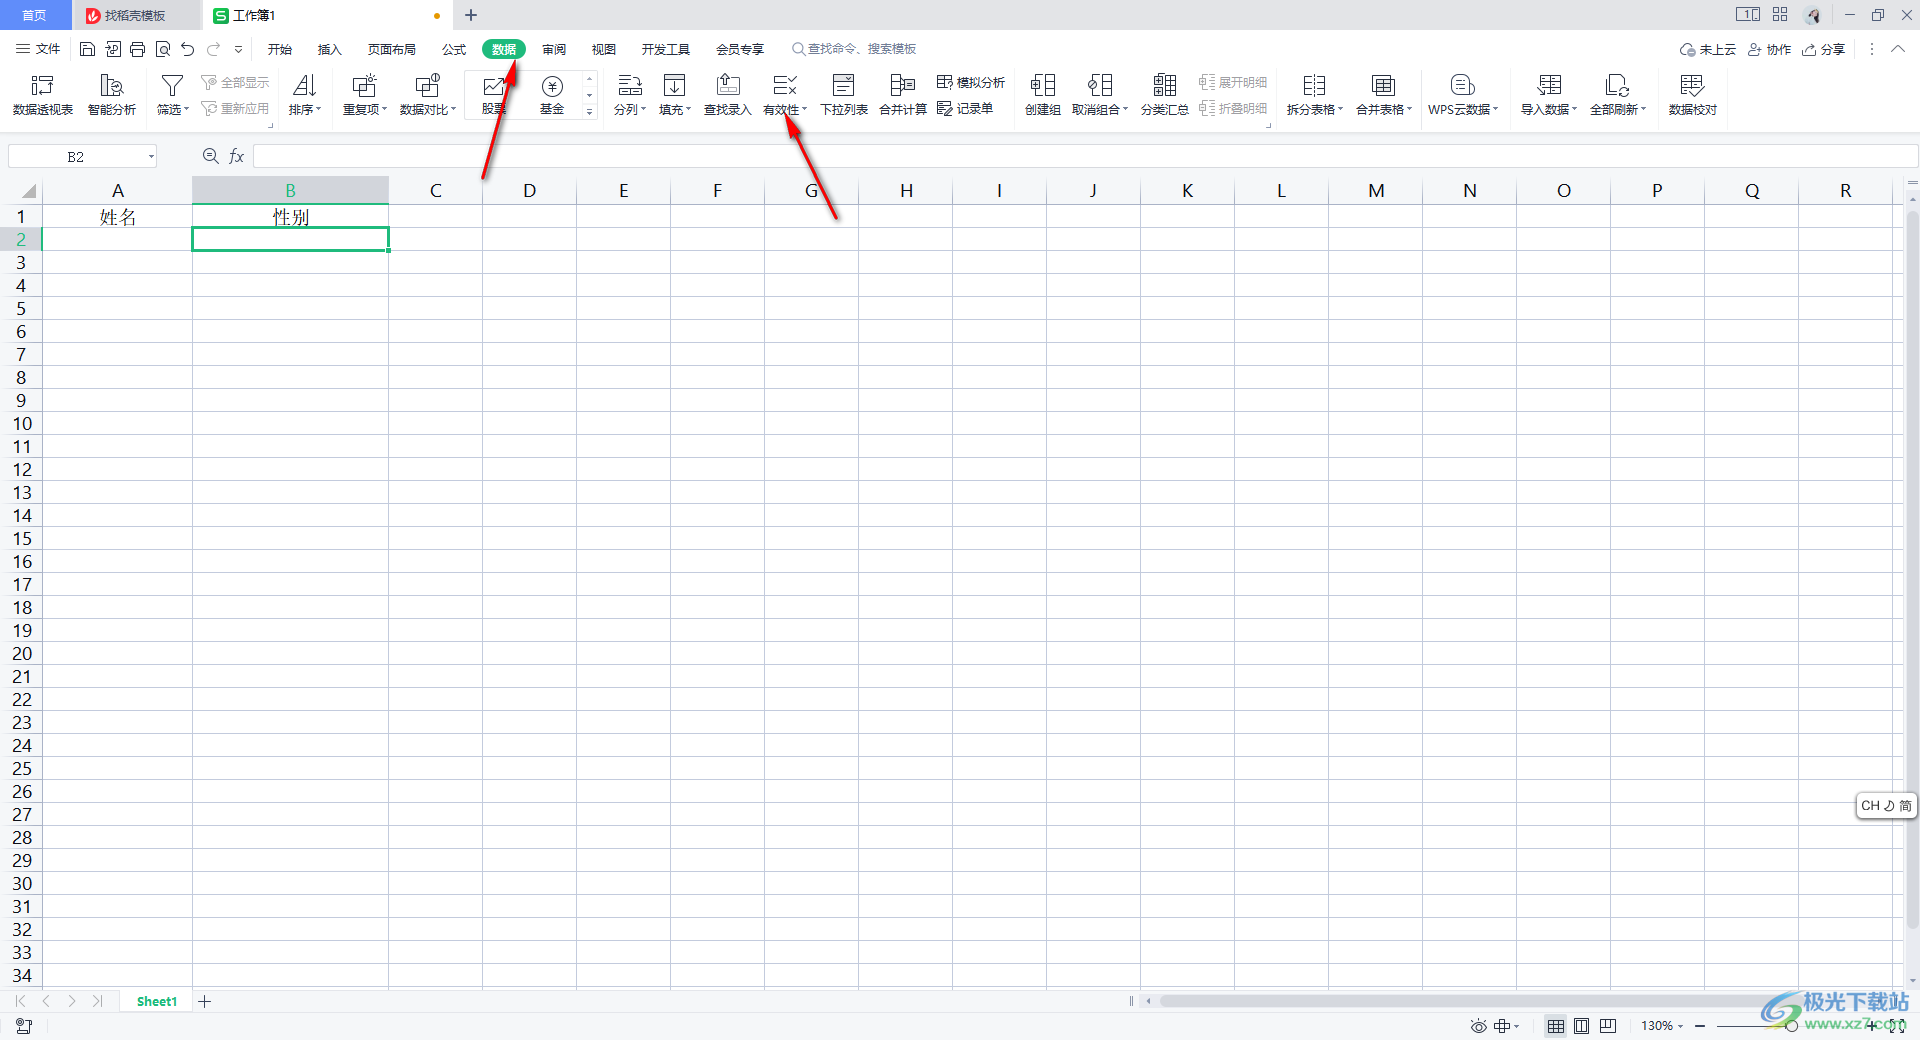1920x1040 pixels.
Task: Click the 分列 text-to-columns icon
Action: pos(629,86)
